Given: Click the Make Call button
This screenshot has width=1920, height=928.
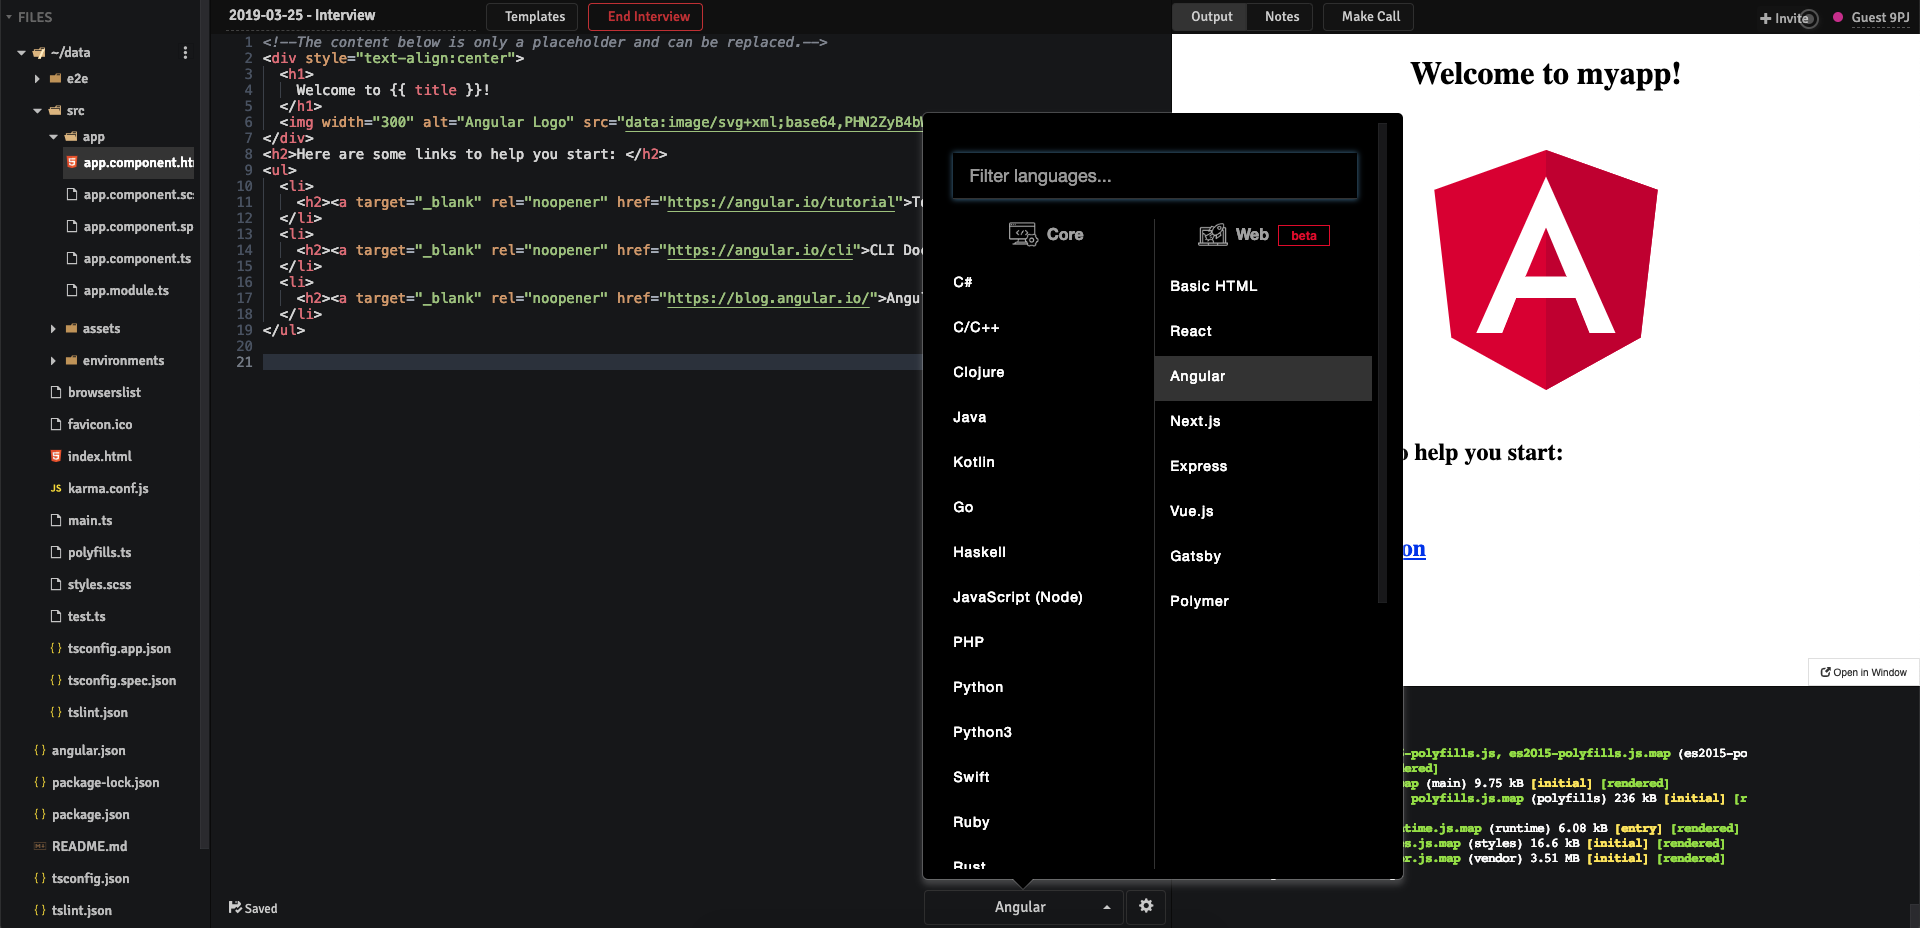Looking at the screenshot, I should pos(1370,16).
